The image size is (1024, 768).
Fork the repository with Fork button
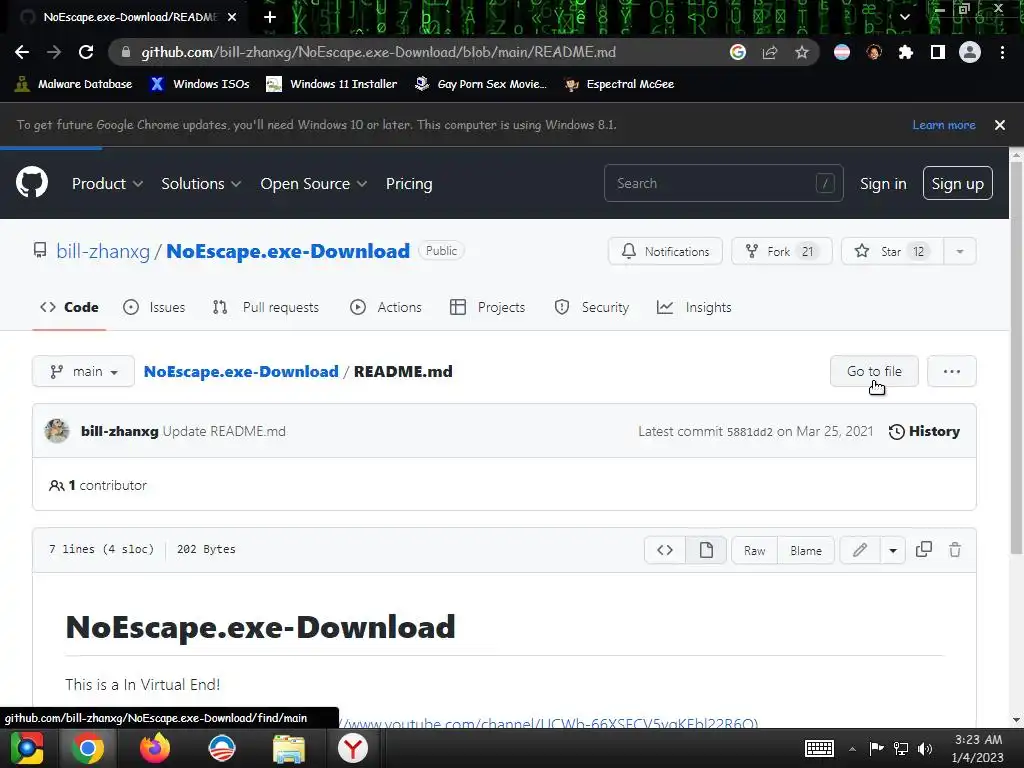point(782,251)
